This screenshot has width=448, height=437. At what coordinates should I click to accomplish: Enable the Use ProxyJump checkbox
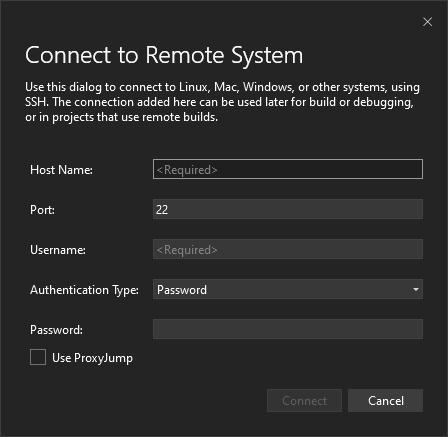[x=38, y=357]
